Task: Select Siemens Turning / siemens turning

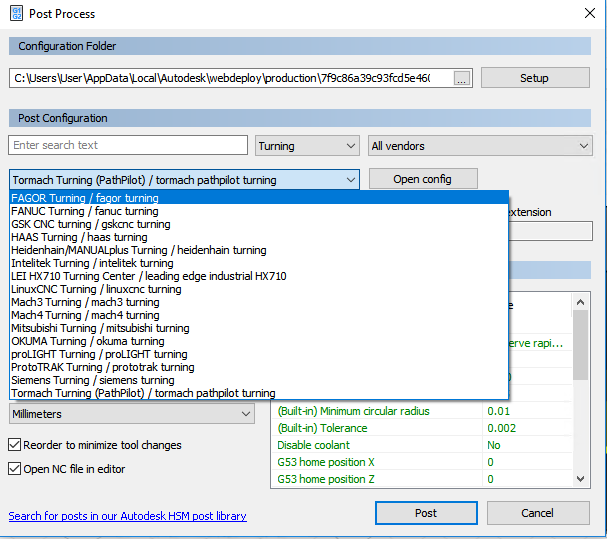Action: coord(259,380)
